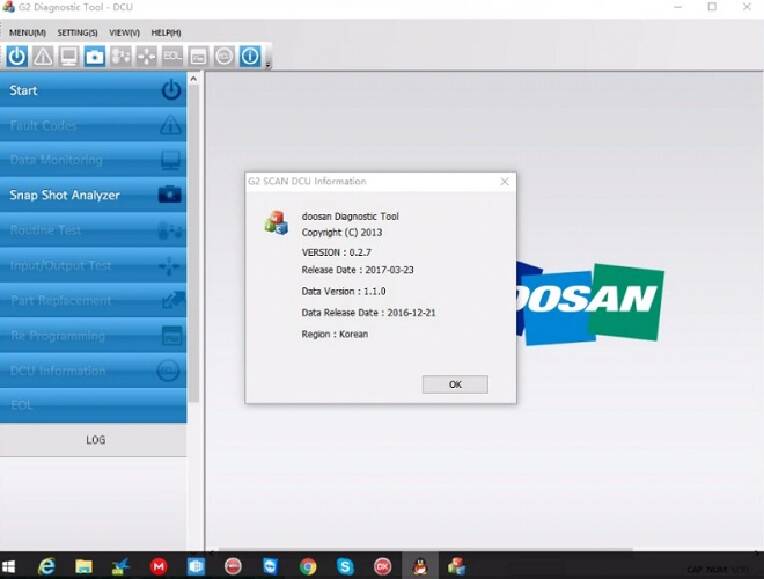Select Input/Output Test in the side panel

tap(93, 265)
